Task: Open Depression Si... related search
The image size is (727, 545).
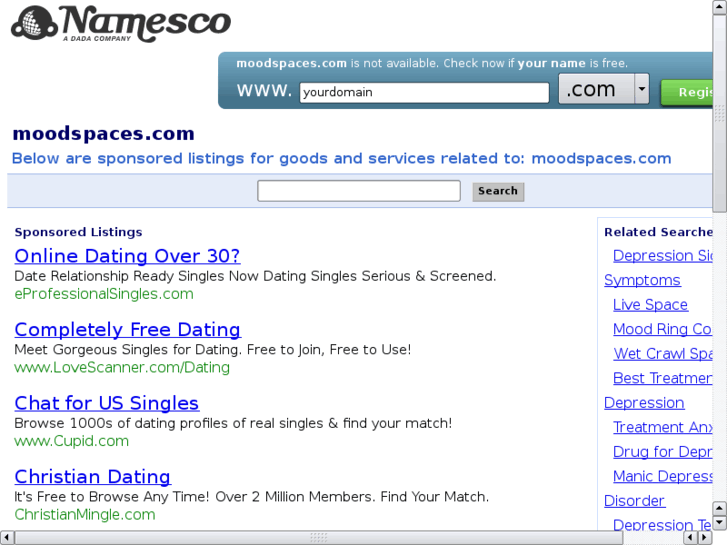Action: click(x=663, y=256)
